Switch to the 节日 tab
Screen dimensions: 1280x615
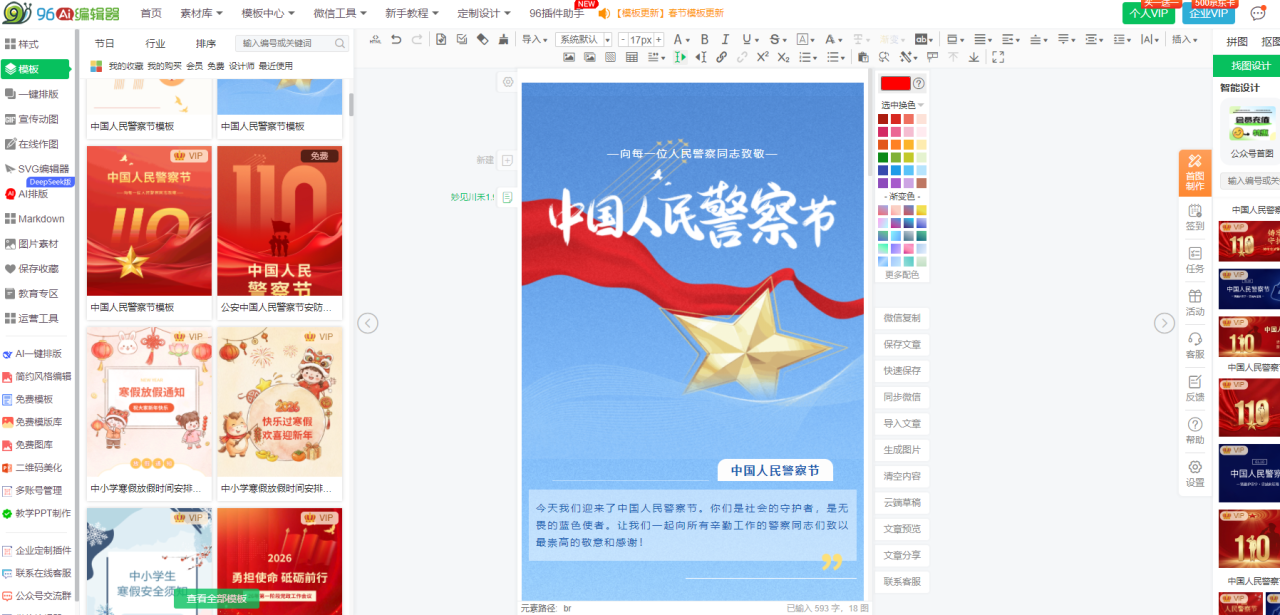pyautogui.click(x=105, y=44)
